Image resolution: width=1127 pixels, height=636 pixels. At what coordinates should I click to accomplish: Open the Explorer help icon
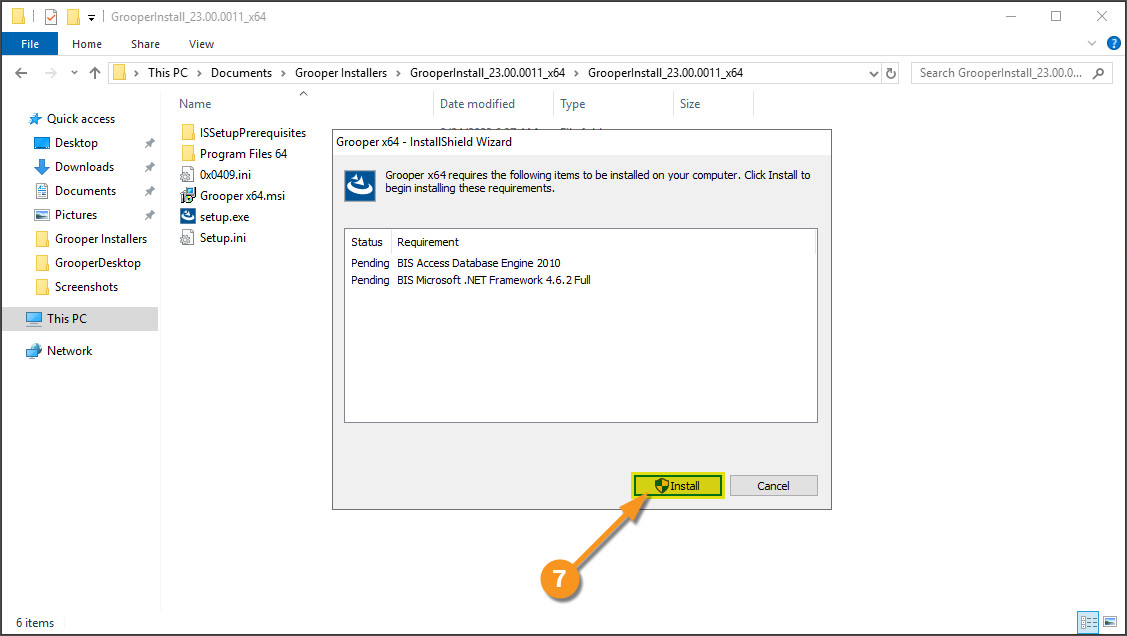tap(1113, 43)
